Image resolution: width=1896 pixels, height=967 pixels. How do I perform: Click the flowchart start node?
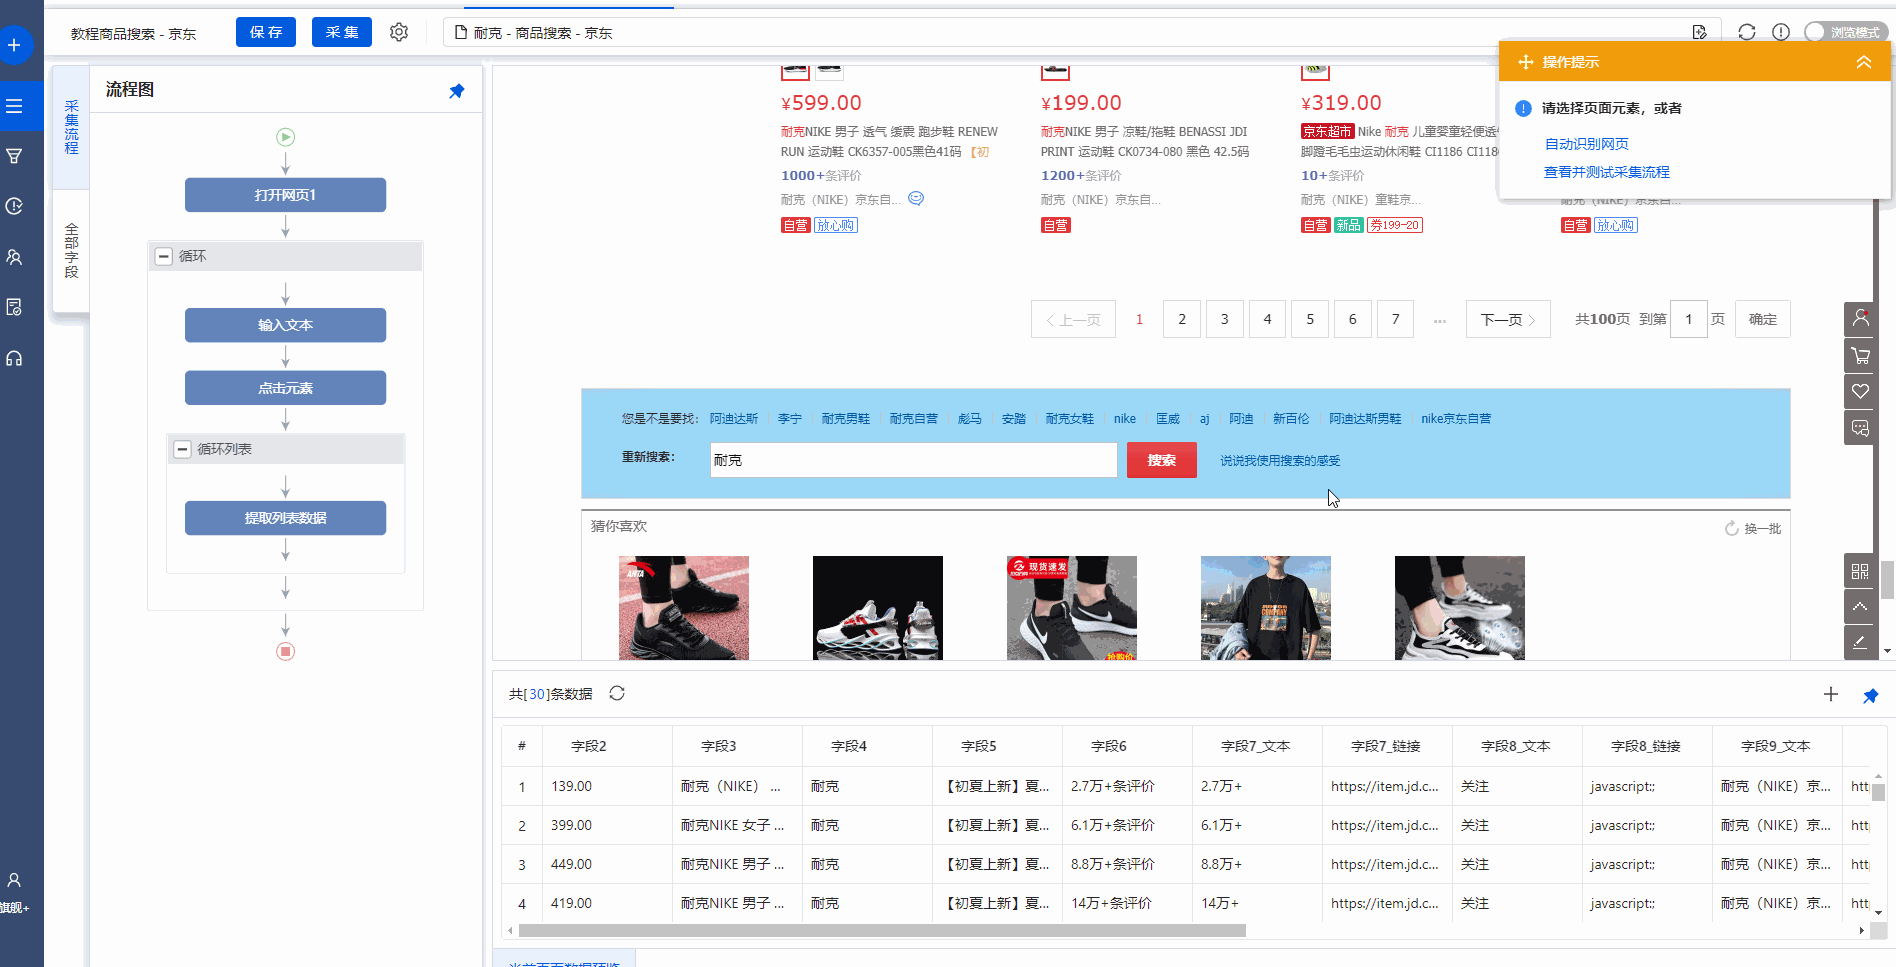coord(285,137)
